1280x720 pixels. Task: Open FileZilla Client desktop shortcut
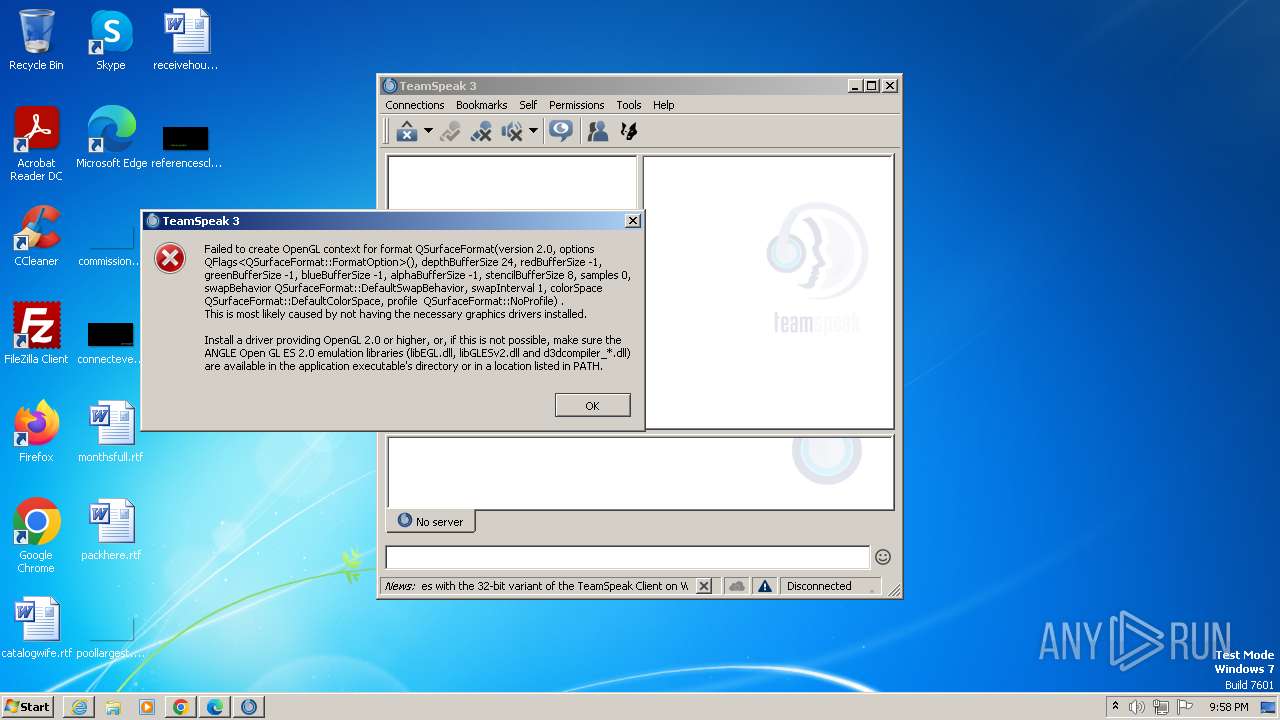click(36, 334)
